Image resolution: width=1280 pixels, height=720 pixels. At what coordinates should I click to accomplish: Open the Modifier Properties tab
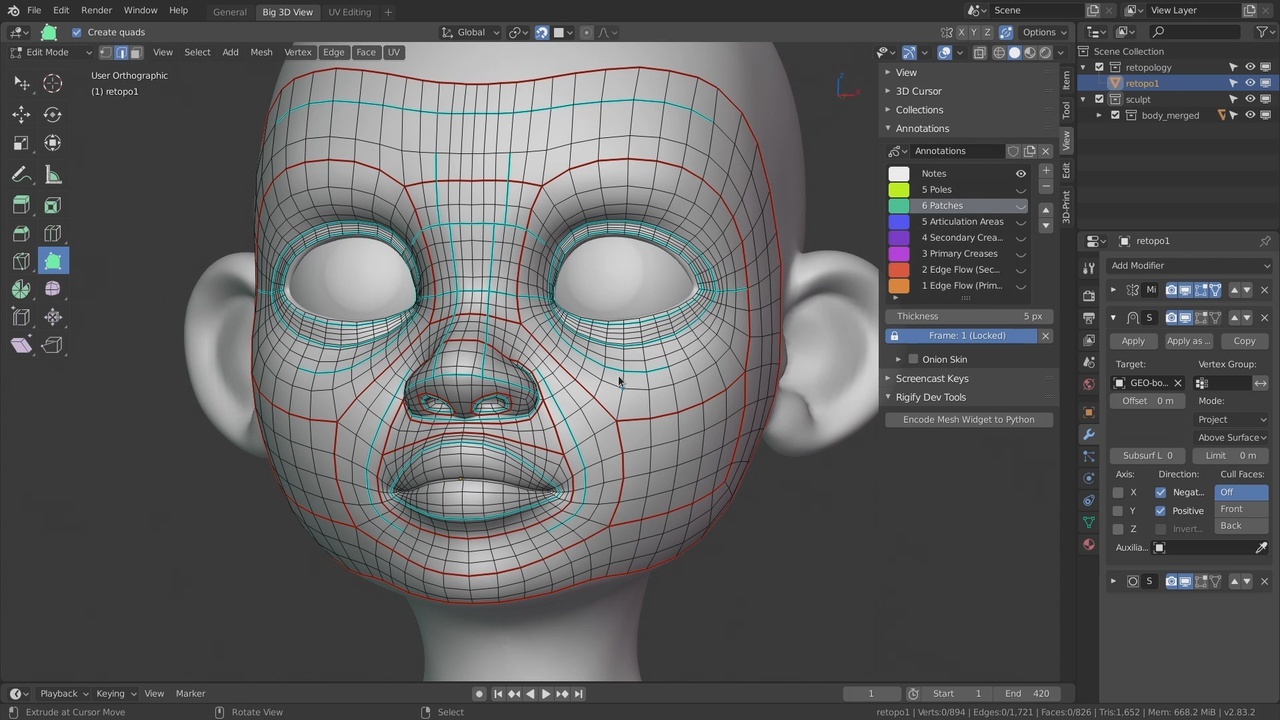coord(1088,434)
